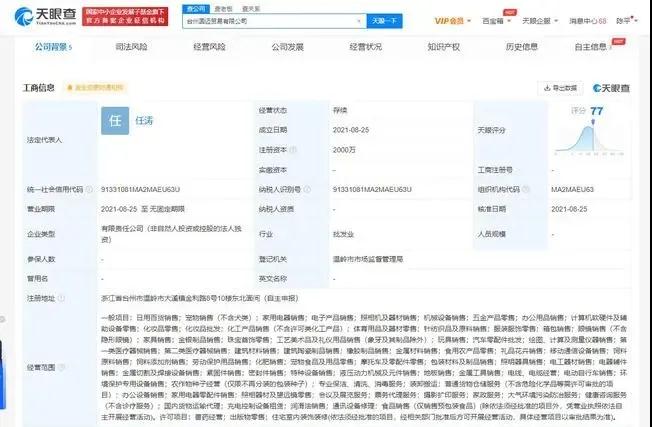This screenshot has height=427, width=652.
Task: Click the 经营范围 label cell
Action: click(60, 367)
